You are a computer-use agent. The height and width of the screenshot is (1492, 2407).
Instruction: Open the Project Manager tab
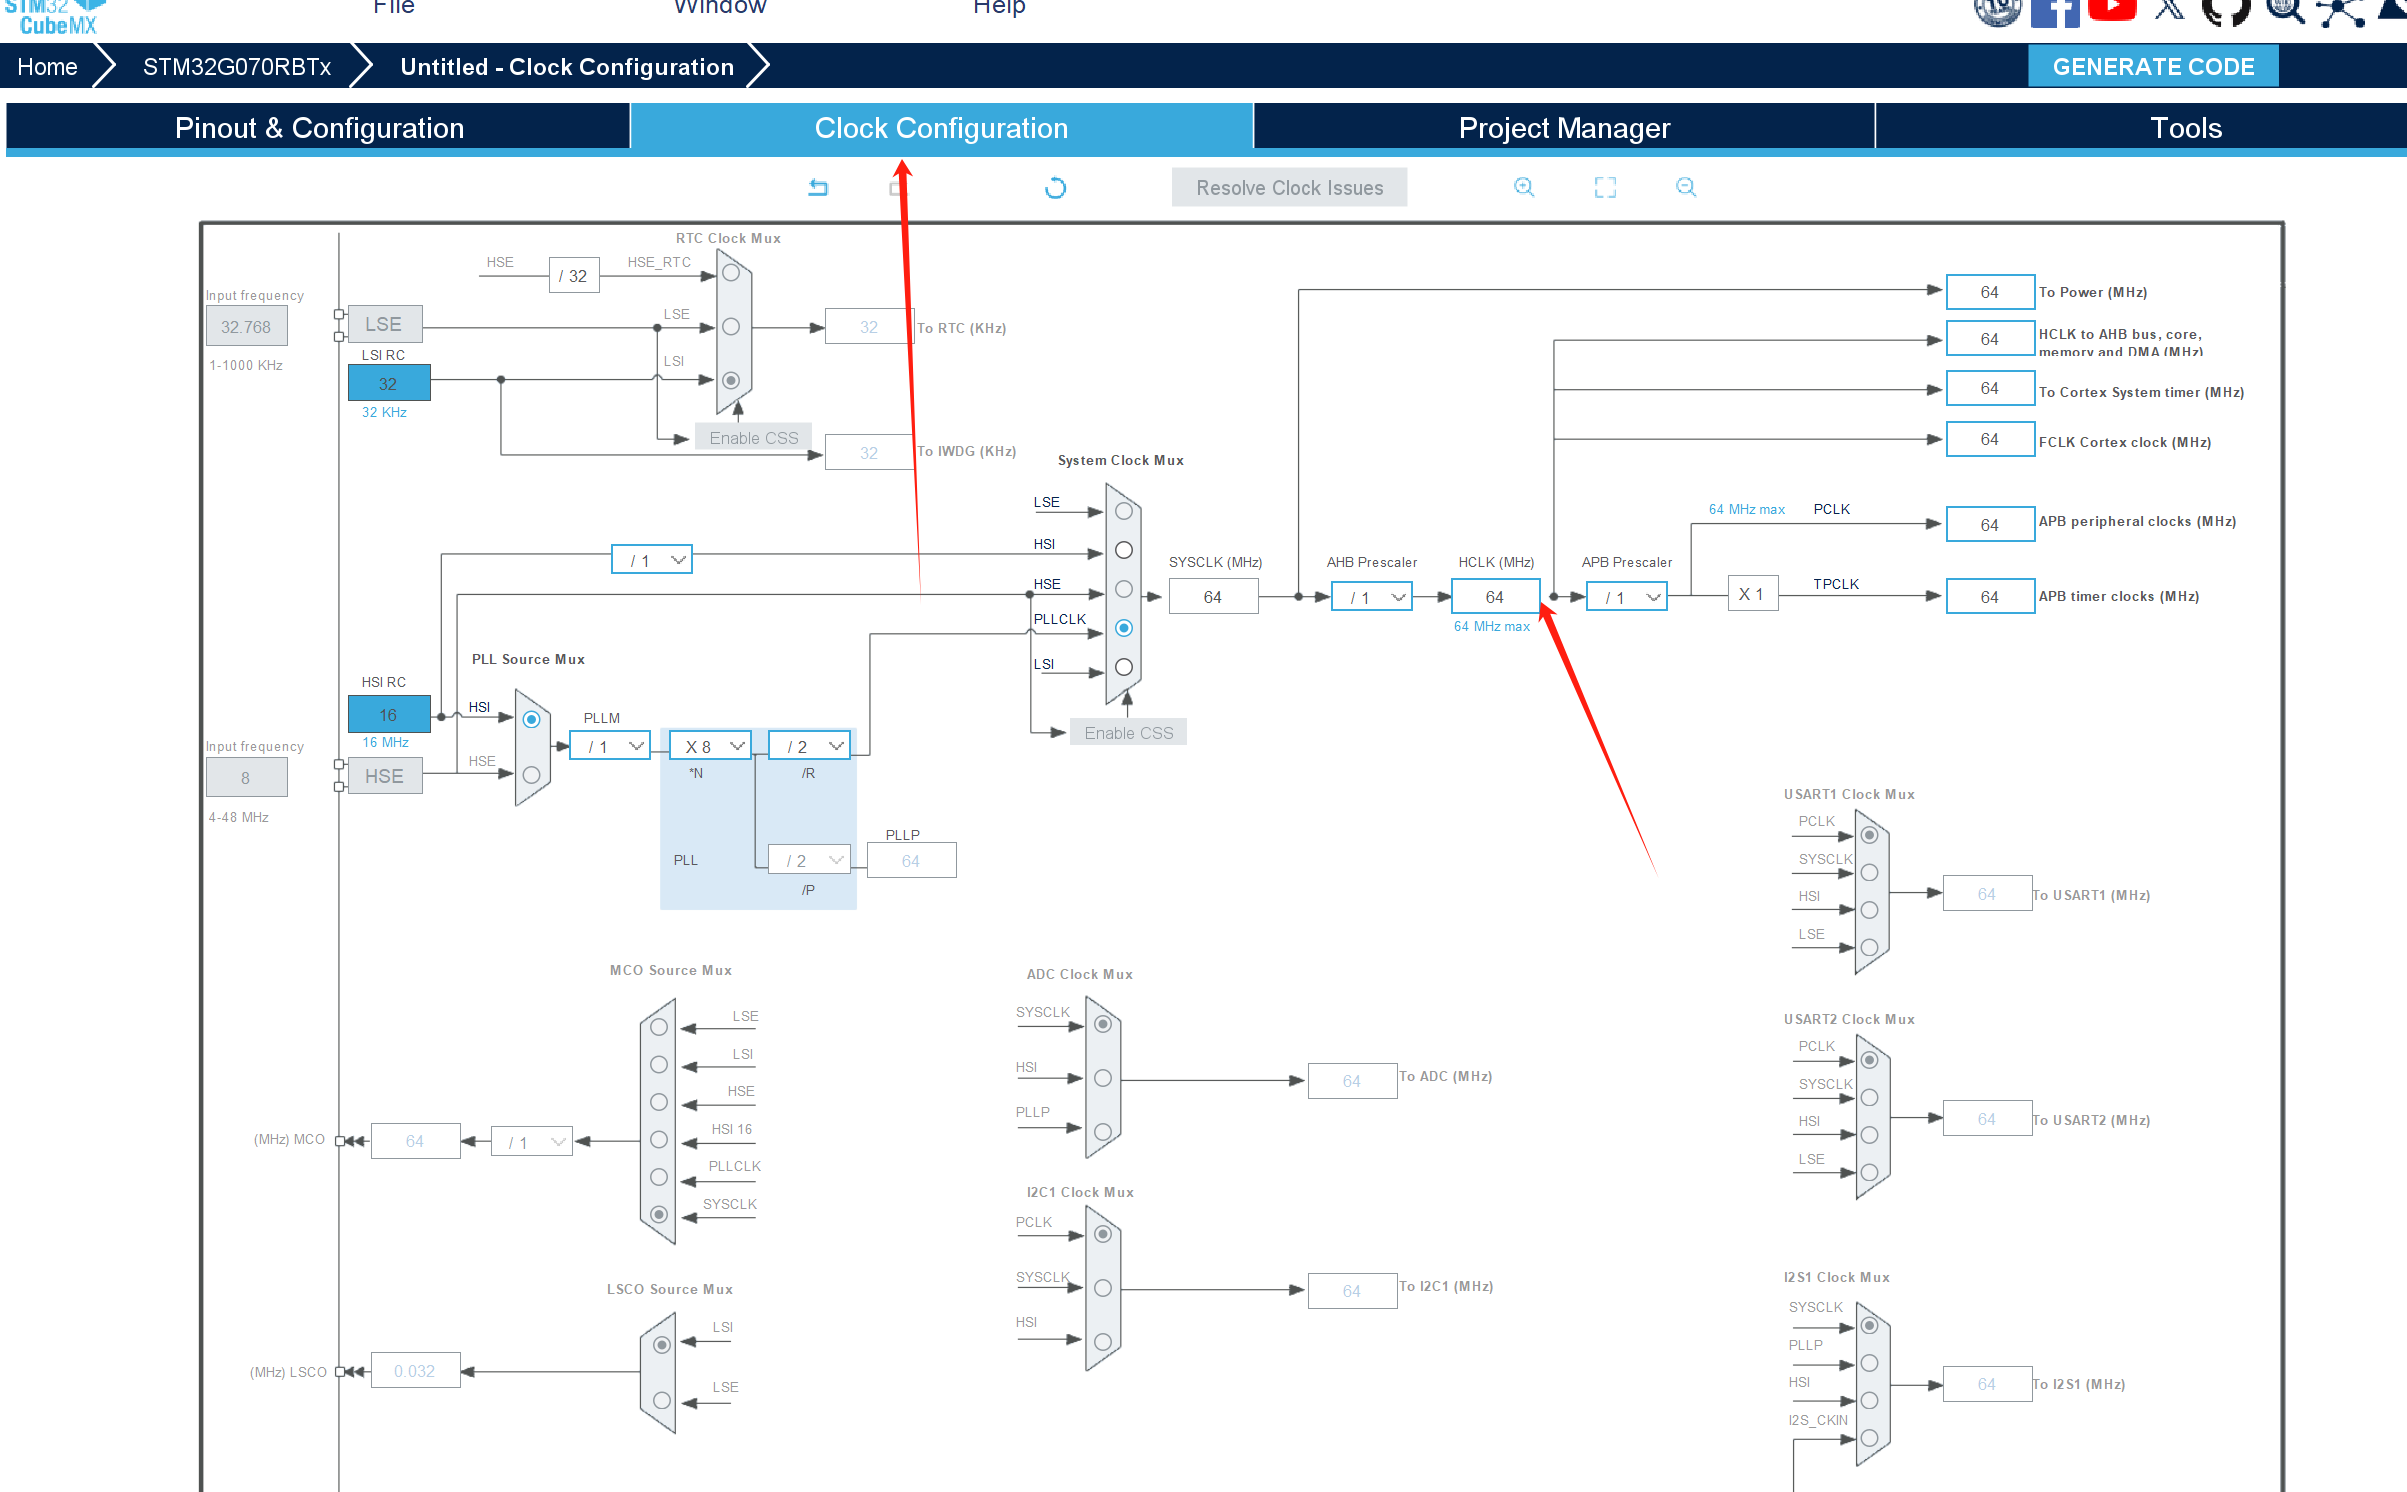tap(1563, 128)
